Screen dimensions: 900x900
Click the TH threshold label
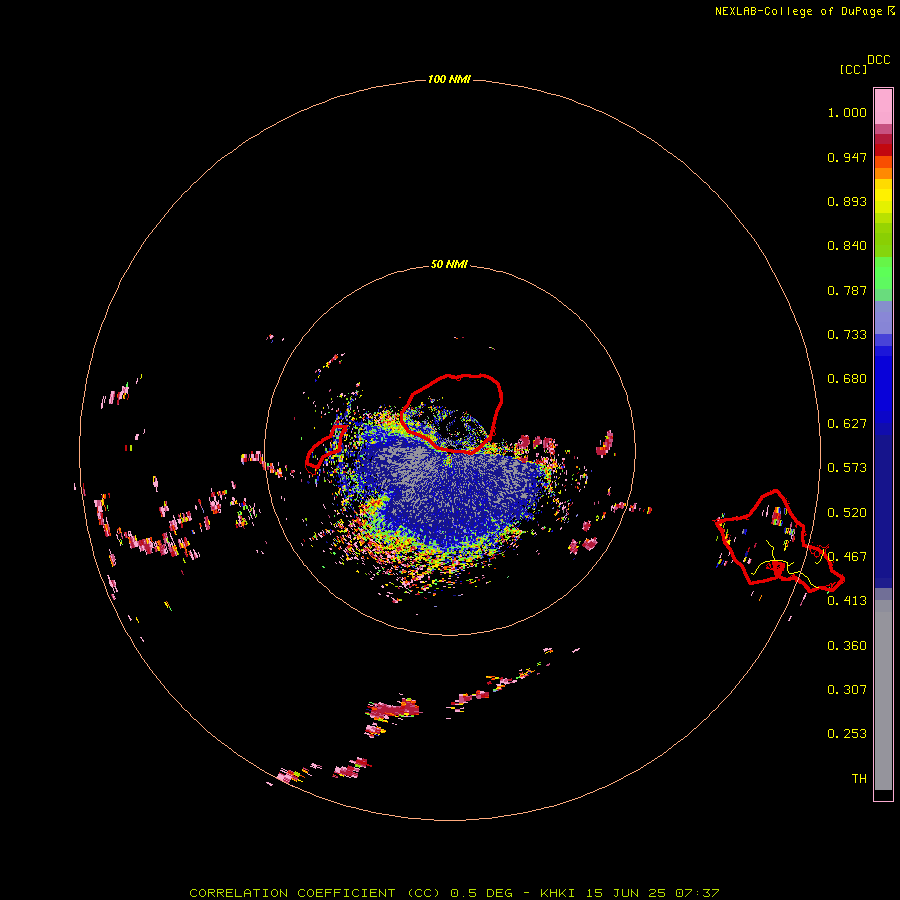click(859, 779)
